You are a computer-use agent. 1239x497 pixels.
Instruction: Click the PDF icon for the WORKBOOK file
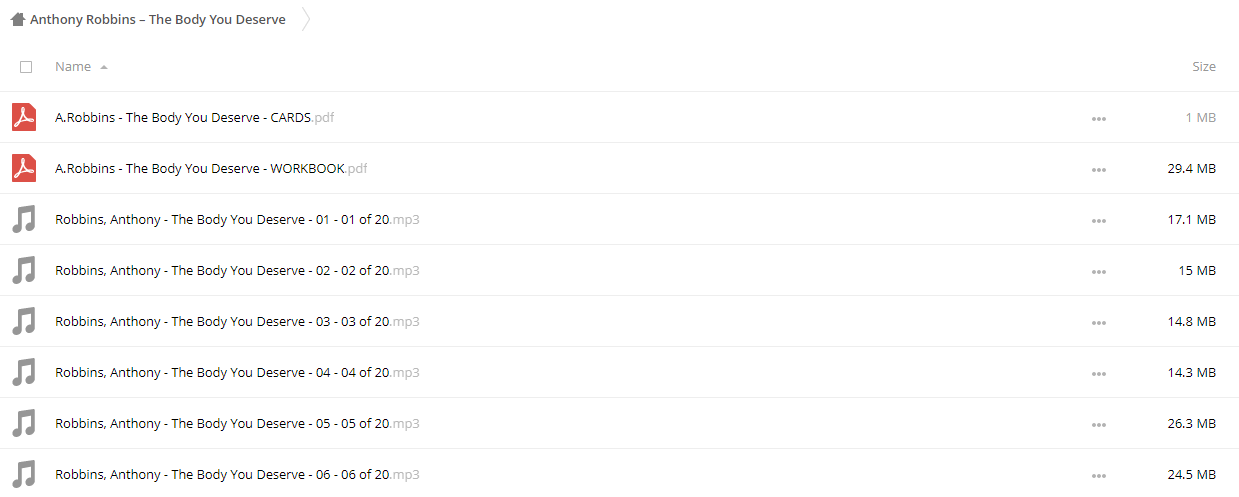pos(24,168)
